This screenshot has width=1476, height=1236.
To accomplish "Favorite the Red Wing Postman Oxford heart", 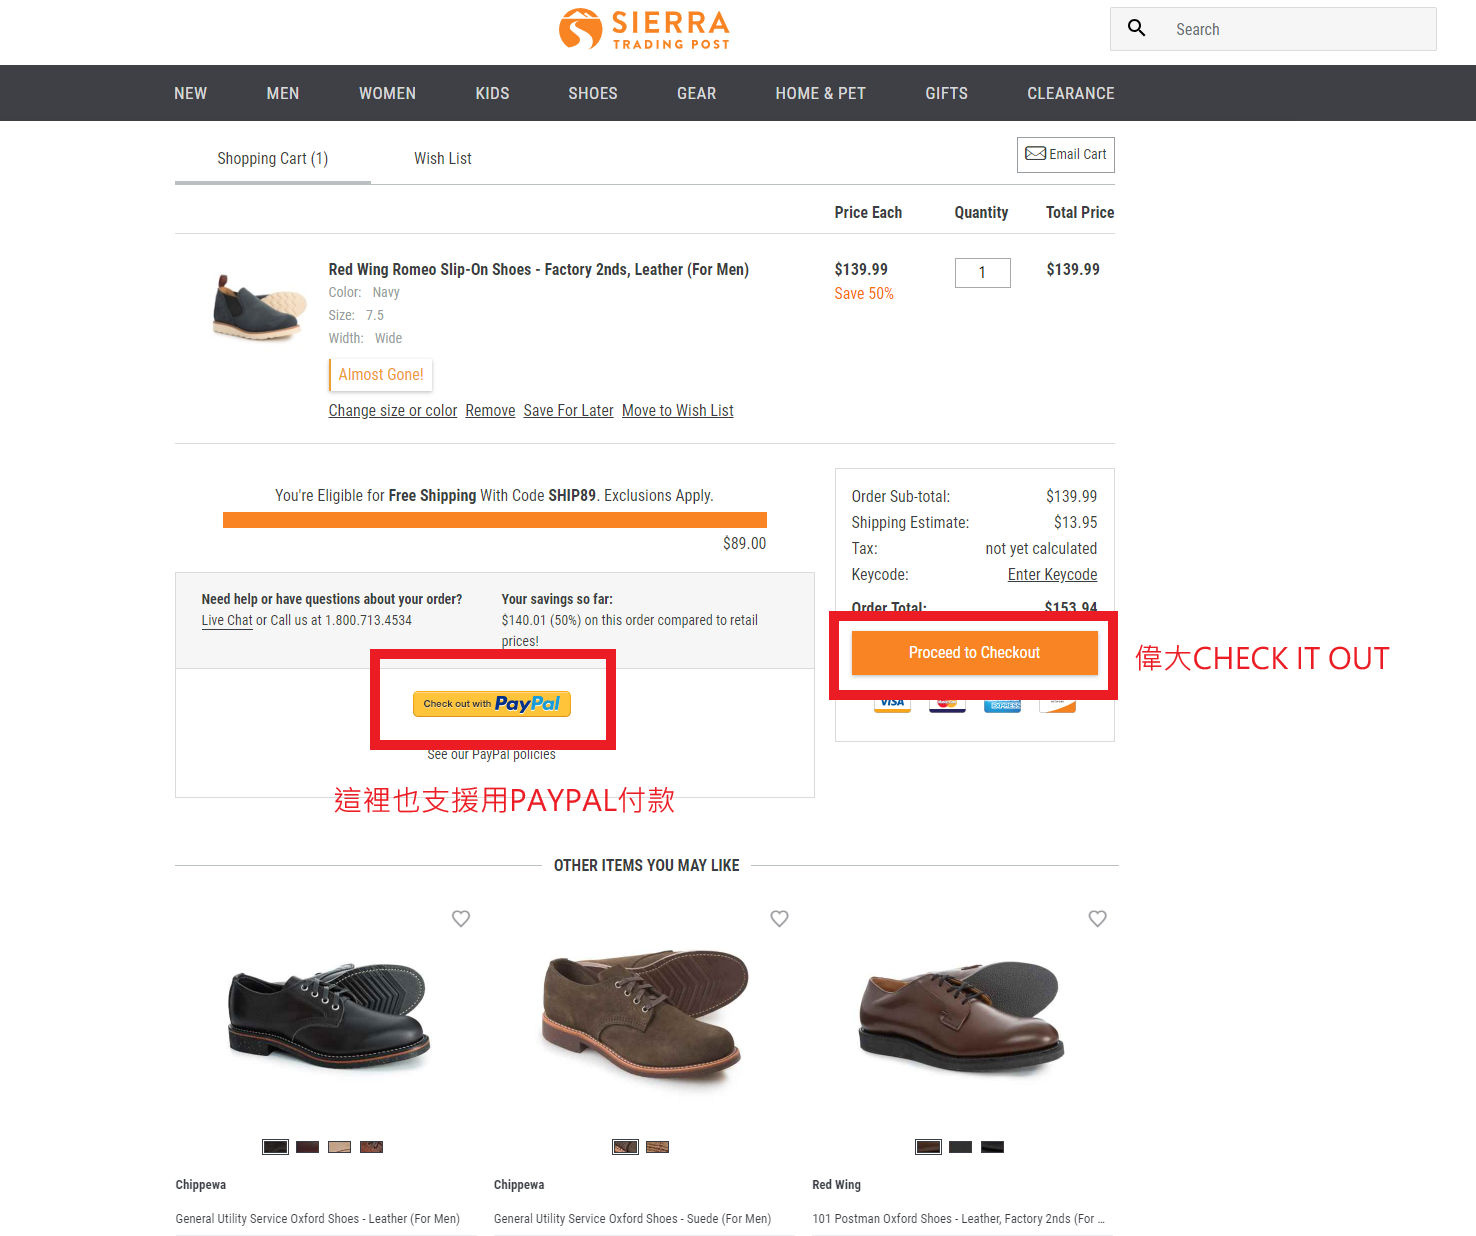I will click(1097, 918).
